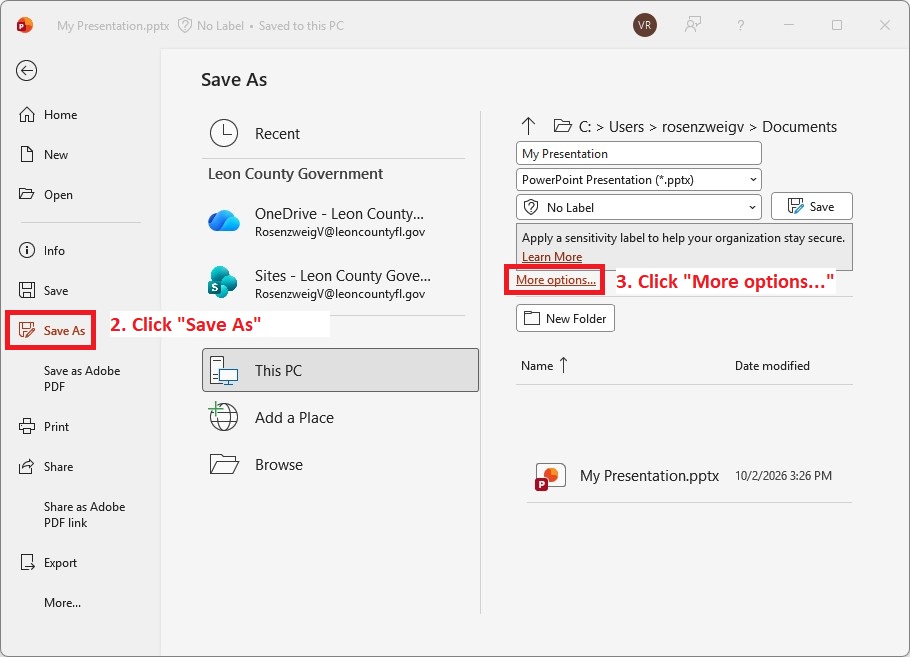Sort files using the Name arrow
The image size is (910, 657).
564,365
